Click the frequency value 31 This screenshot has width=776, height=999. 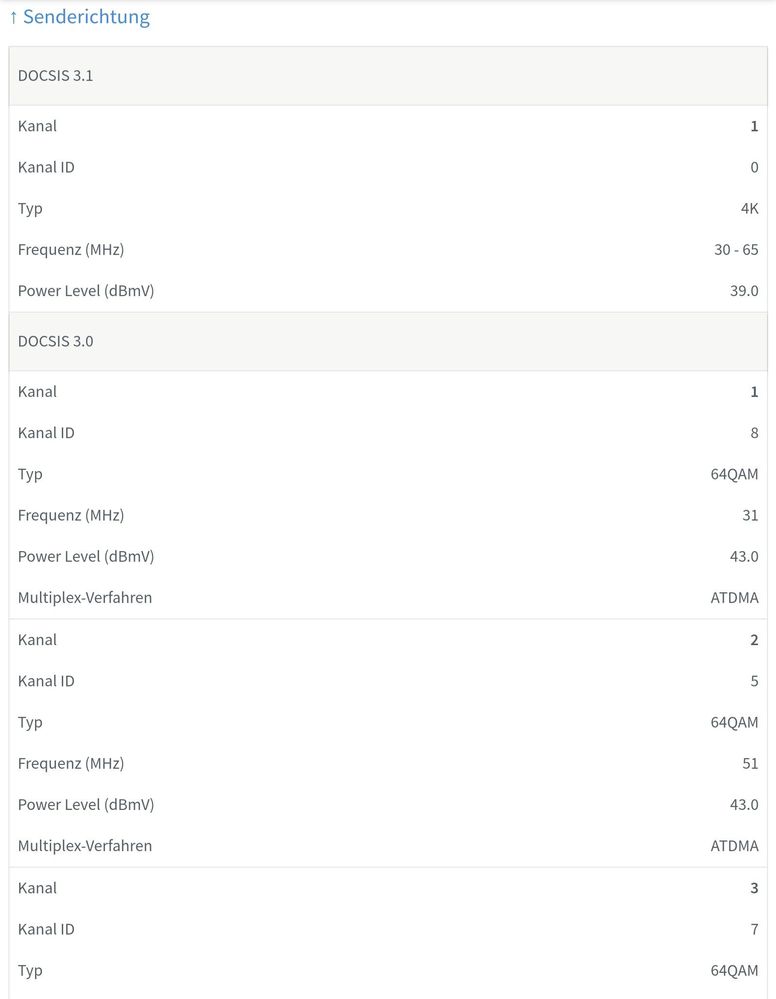(750, 515)
